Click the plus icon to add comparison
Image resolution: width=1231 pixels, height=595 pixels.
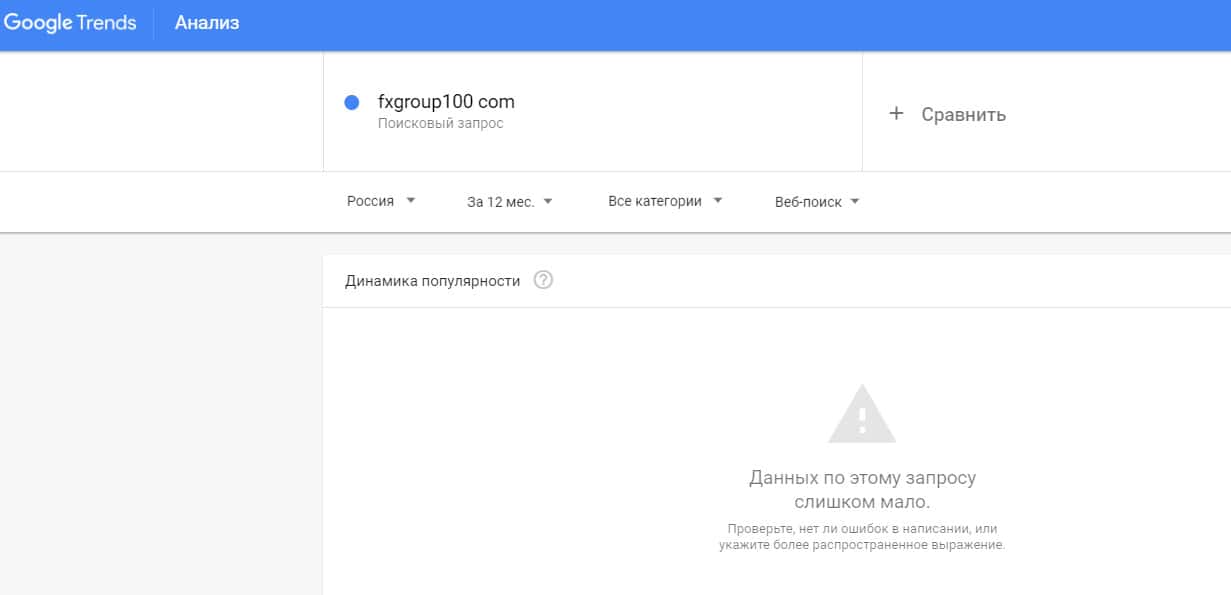coord(896,114)
